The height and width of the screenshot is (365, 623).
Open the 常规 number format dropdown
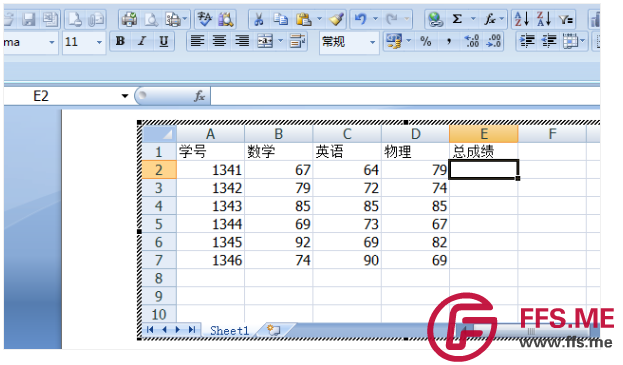pyautogui.click(x=372, y=42)
